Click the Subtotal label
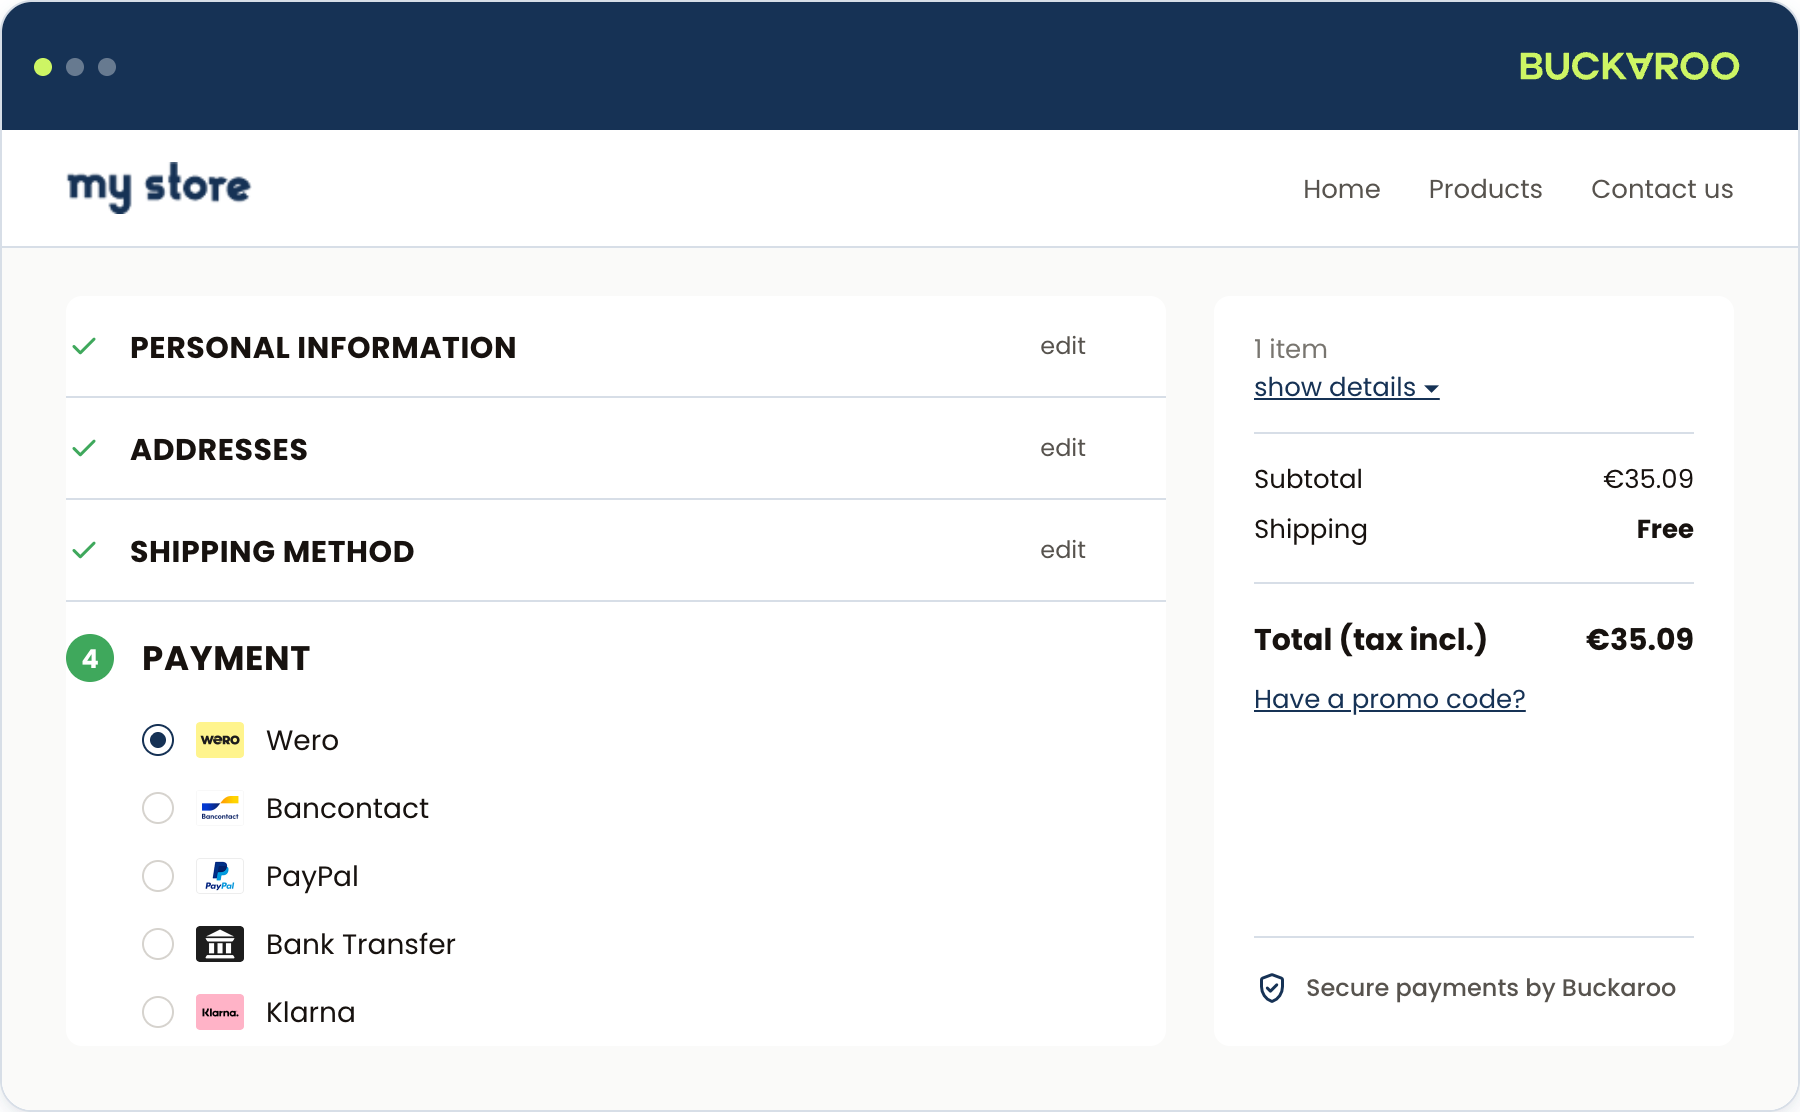The height and width of the screenshot is (1112, 1800). pos(1308,479)
